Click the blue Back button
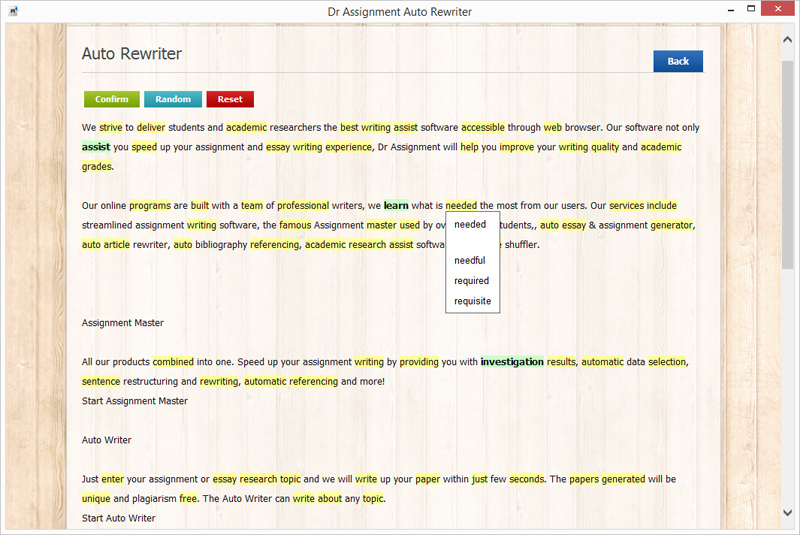Screen dimensions: 800x535 pyautogui.click(x=678, y=61)
